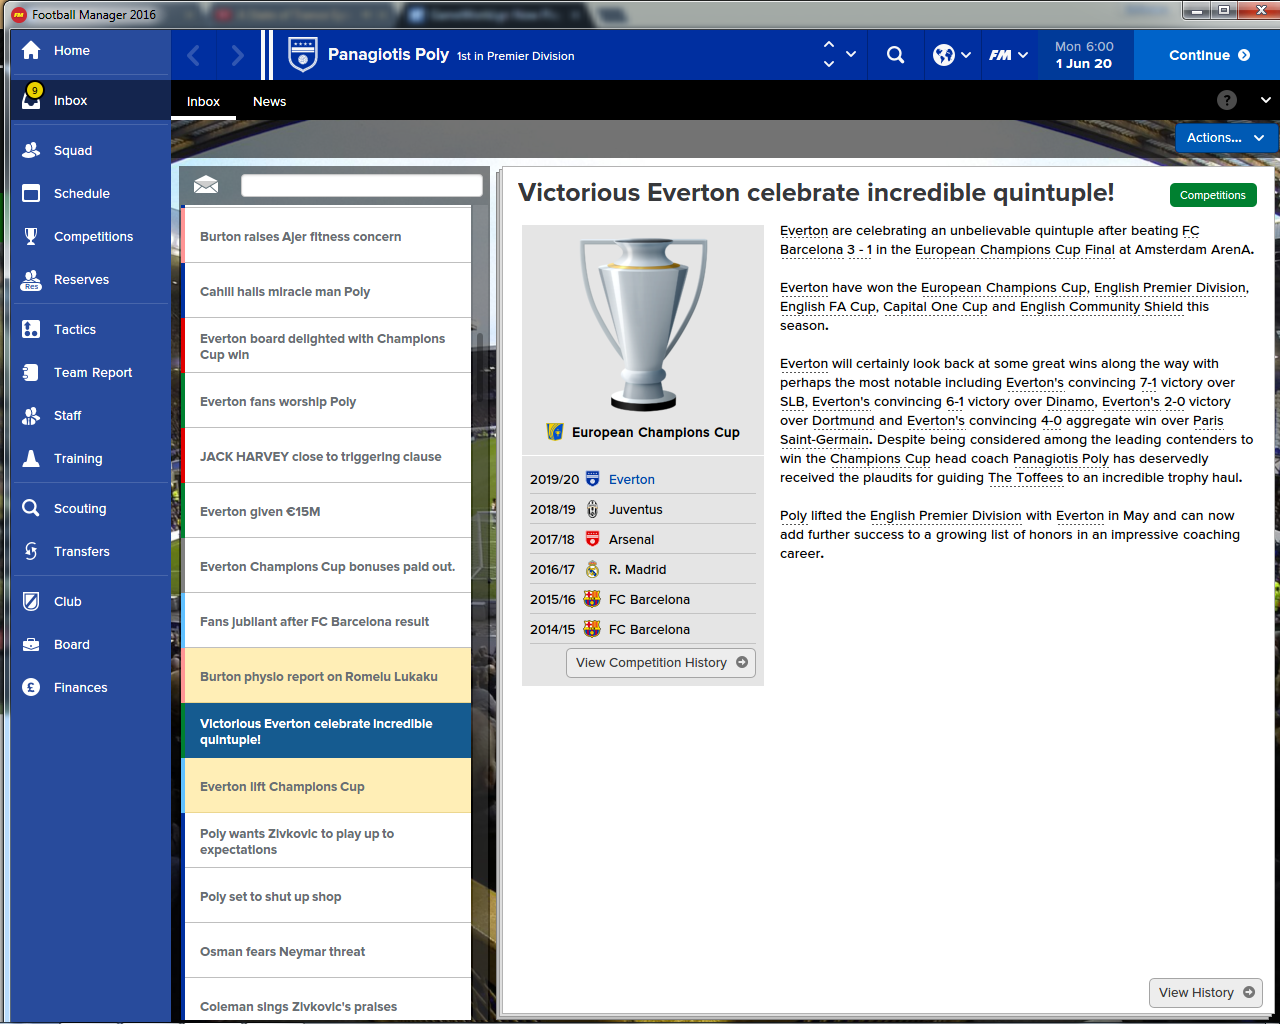Open Fans jubilant after FC Barcelona result

tap(326, 621)
